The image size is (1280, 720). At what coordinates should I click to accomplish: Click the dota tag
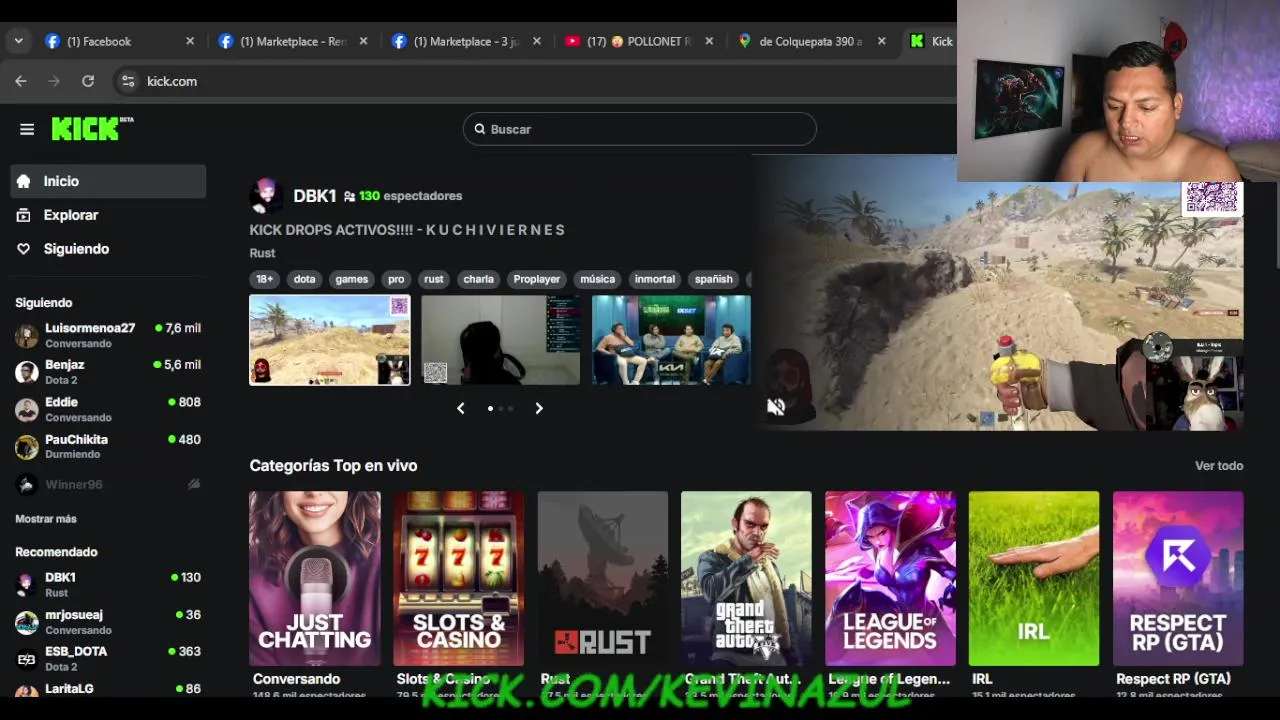pyautogui.click(x=305, y=279)
